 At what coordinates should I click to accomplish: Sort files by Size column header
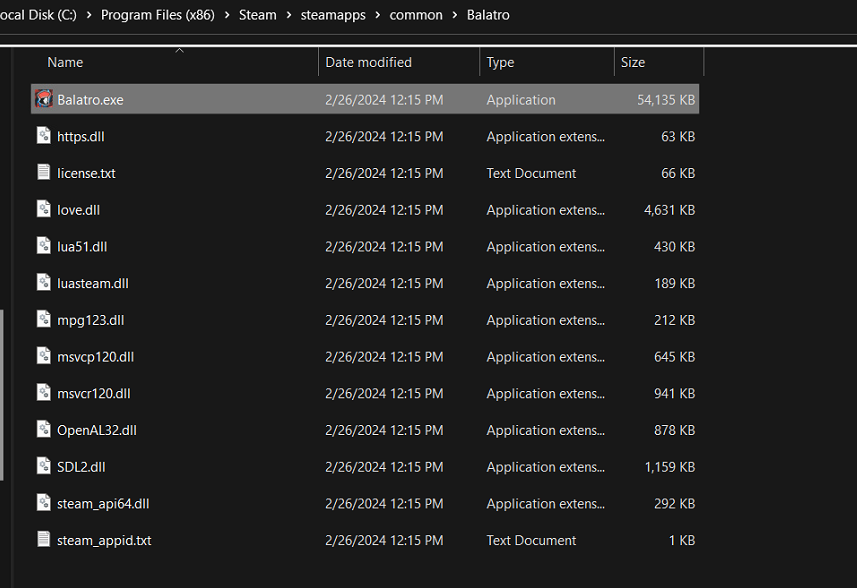pyautogui.click(x=633, y=62)
